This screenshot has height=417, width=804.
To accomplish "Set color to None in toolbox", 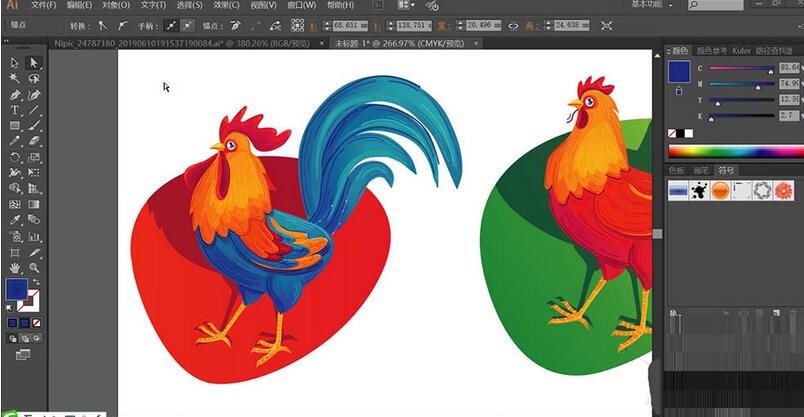I will tap(37, 323).
